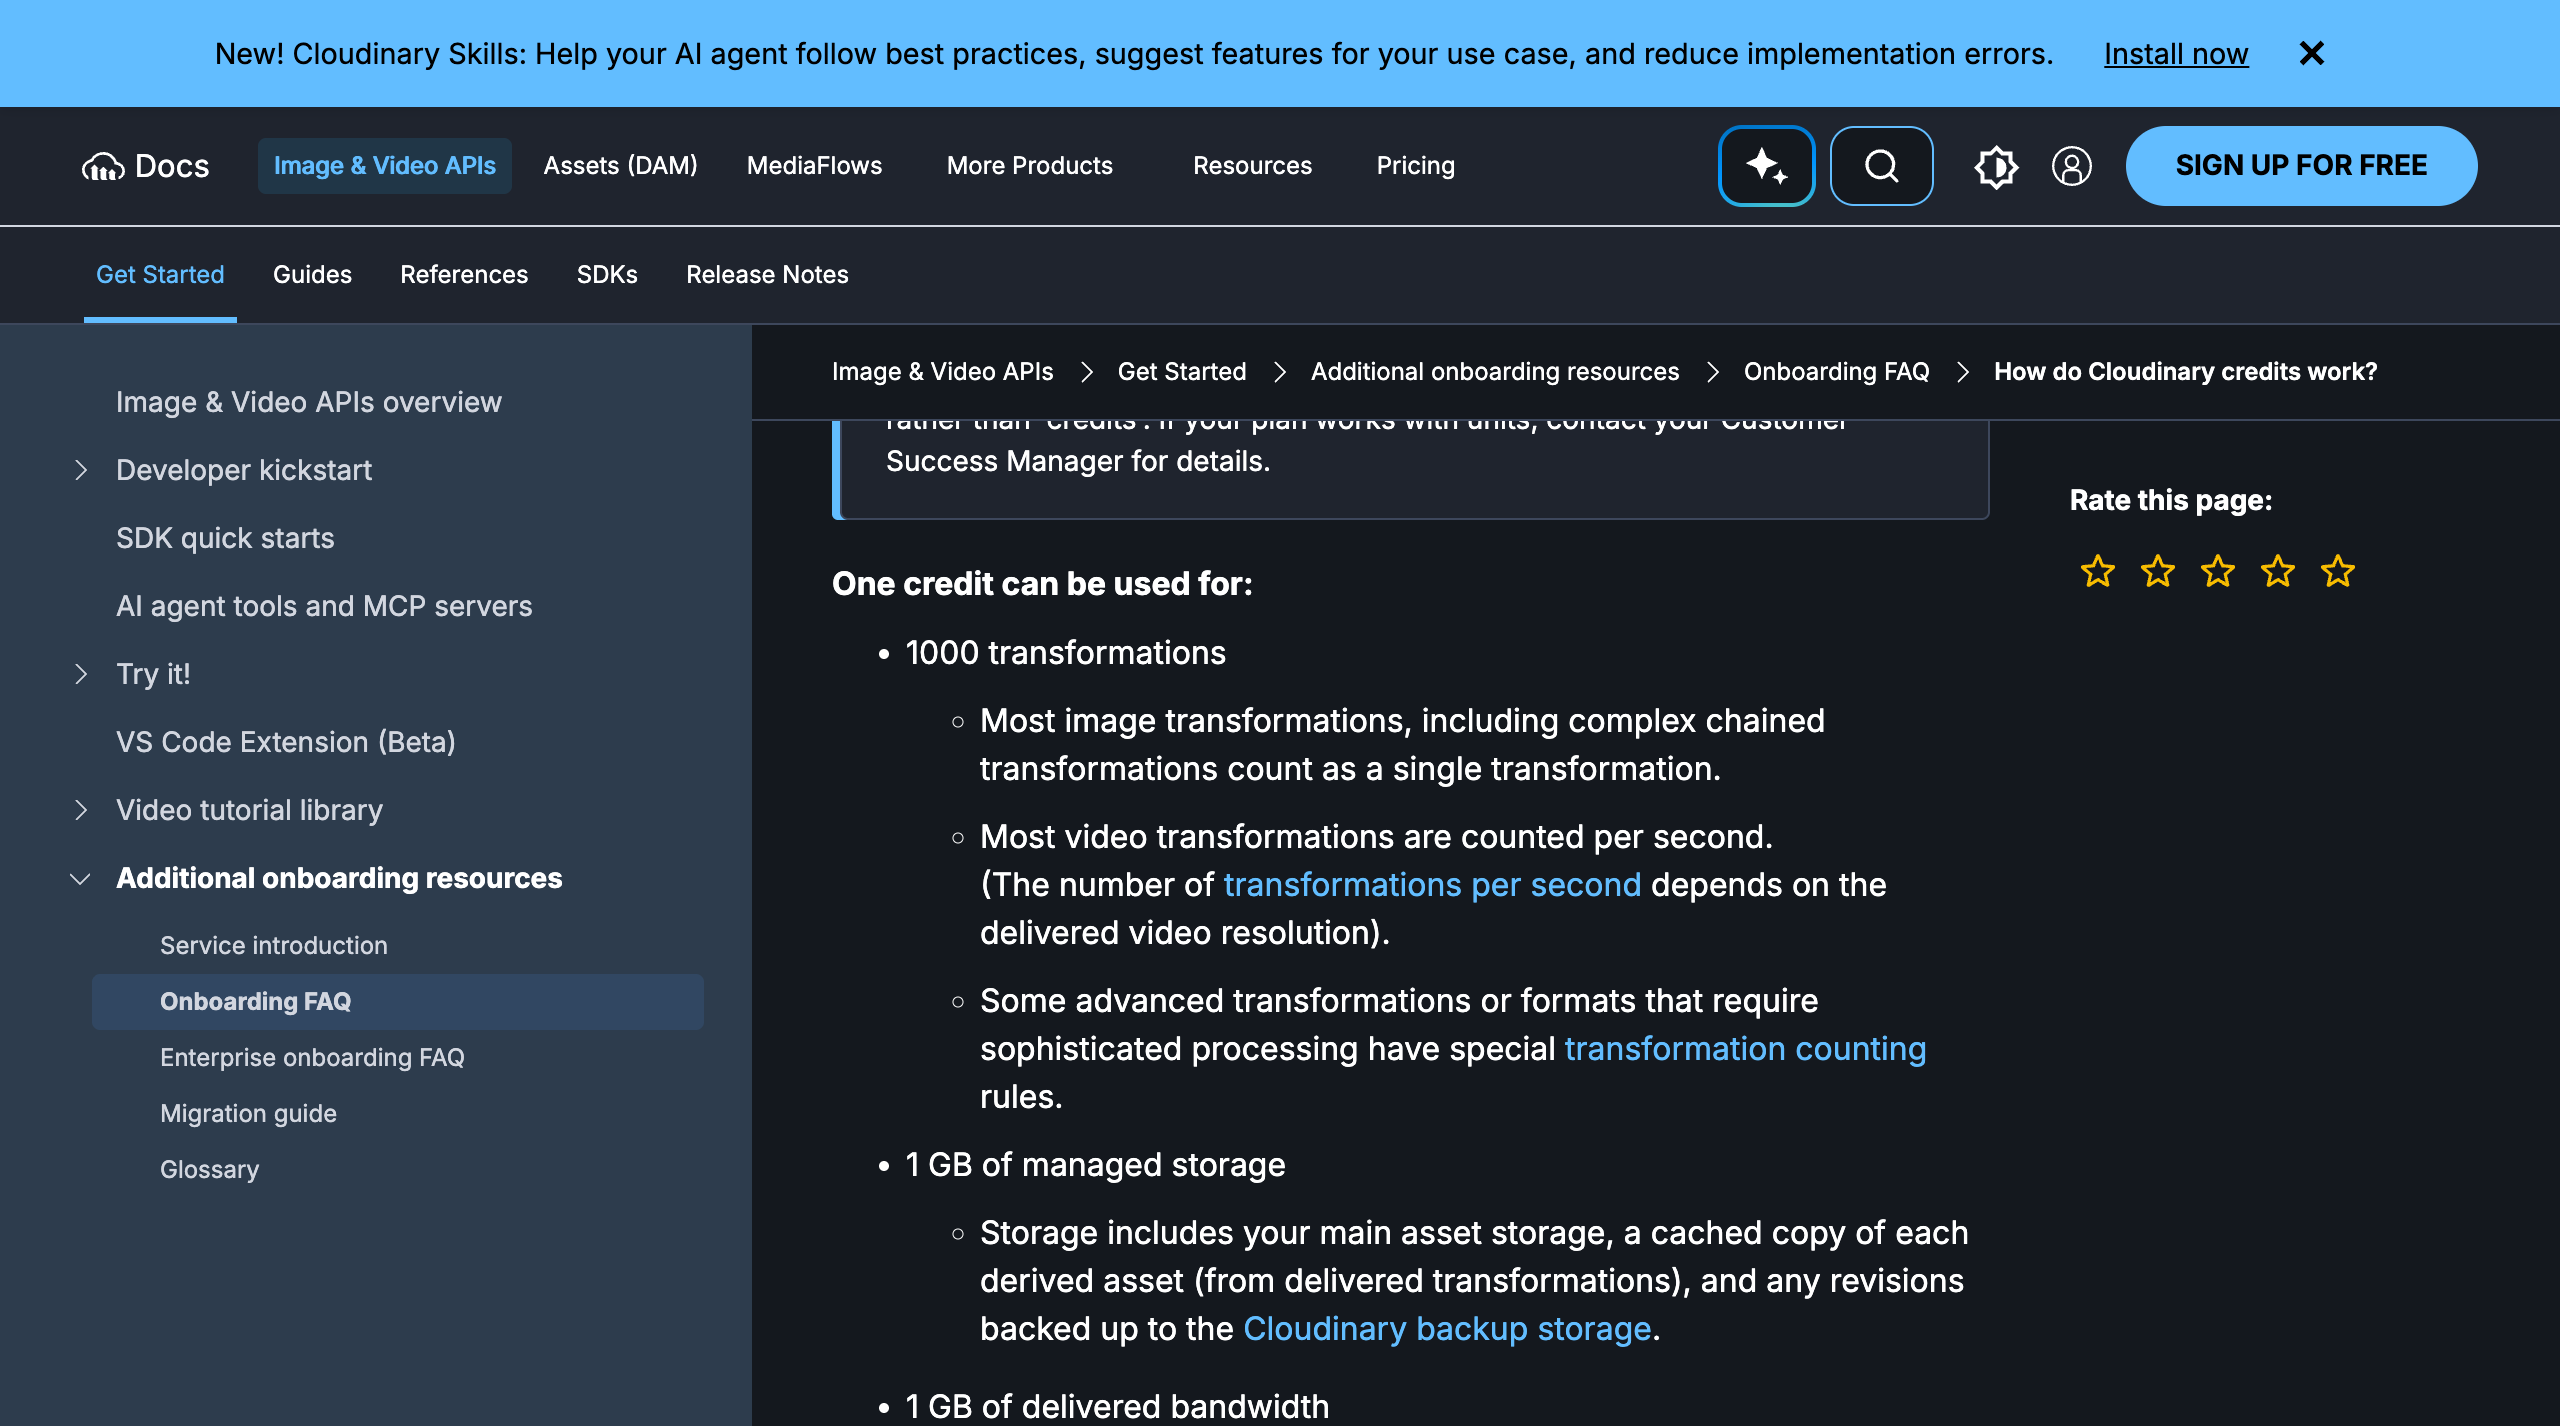Open the search magnifier button
Screen dimensions: 2560x1426
click(1881, 166)
